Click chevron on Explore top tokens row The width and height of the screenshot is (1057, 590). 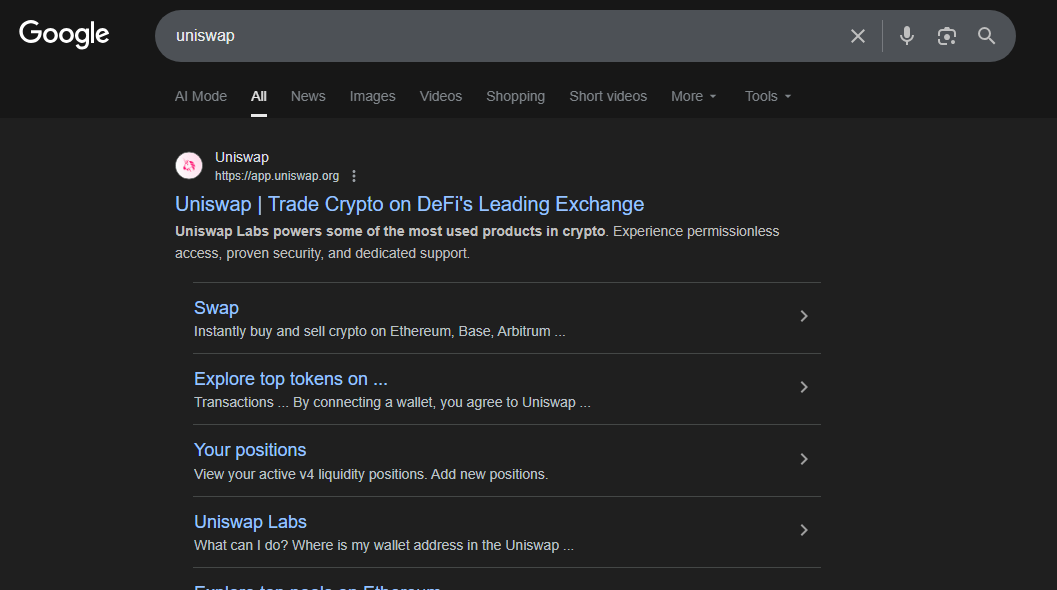click(x=804, y=387)
